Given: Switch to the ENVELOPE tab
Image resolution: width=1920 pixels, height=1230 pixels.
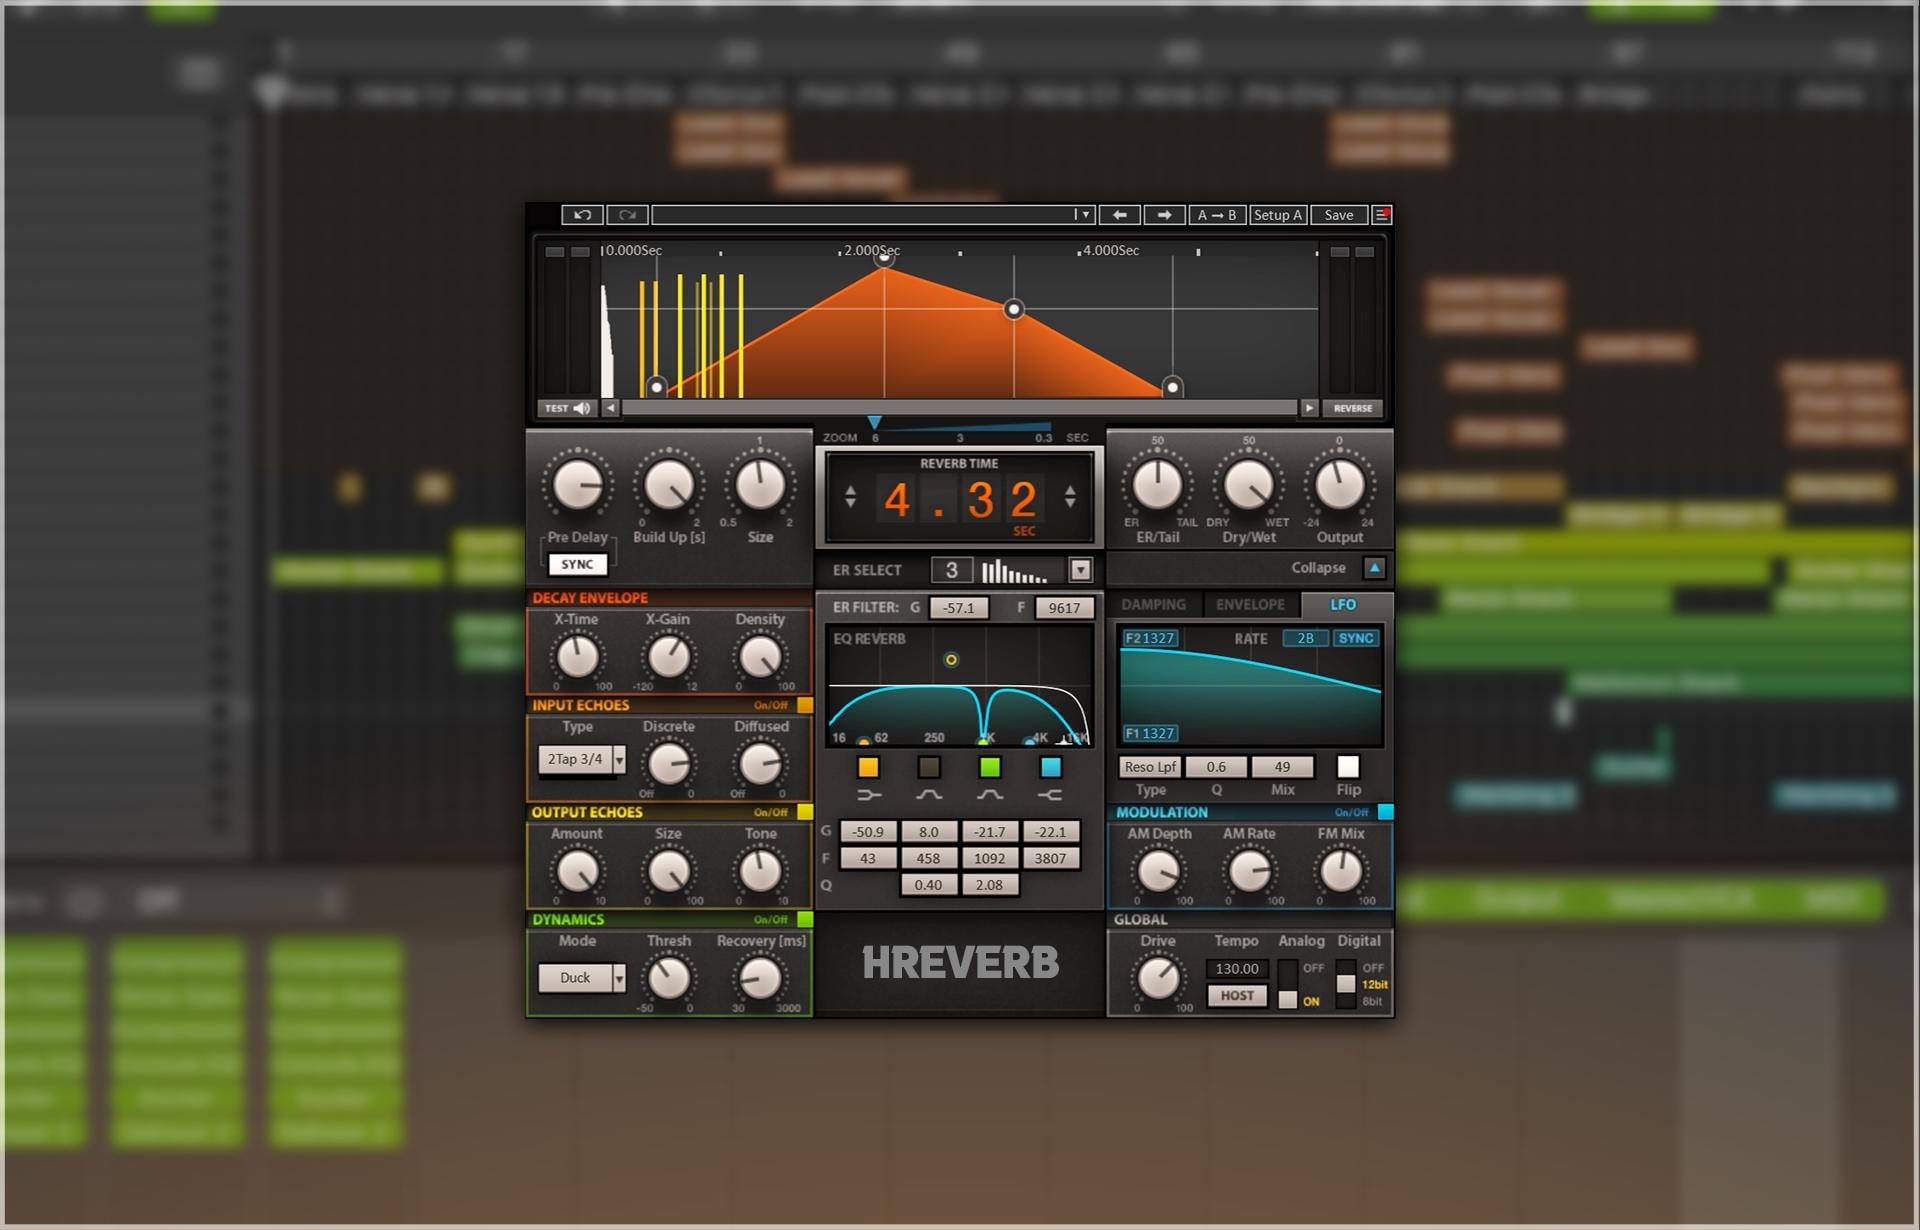Looking at the screenshot, I should pos(1250,605).
